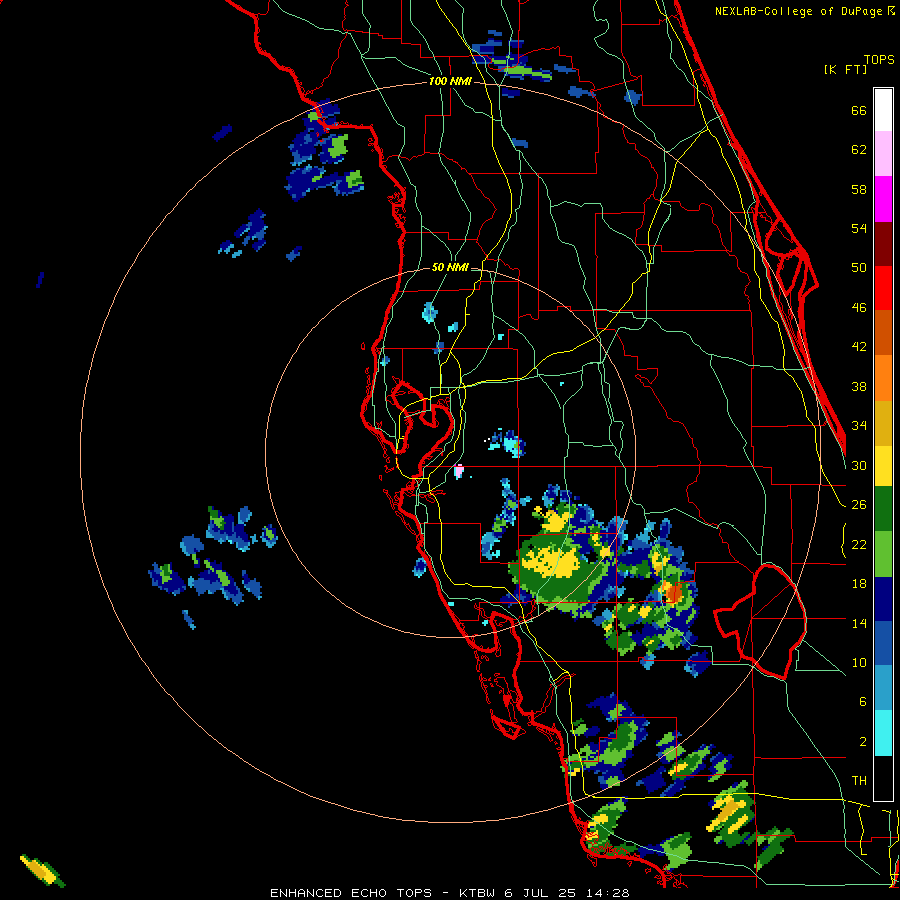Click the small pink echo near Tampa Bay
The image size is (900, 900).
click(x=459, y=471)
